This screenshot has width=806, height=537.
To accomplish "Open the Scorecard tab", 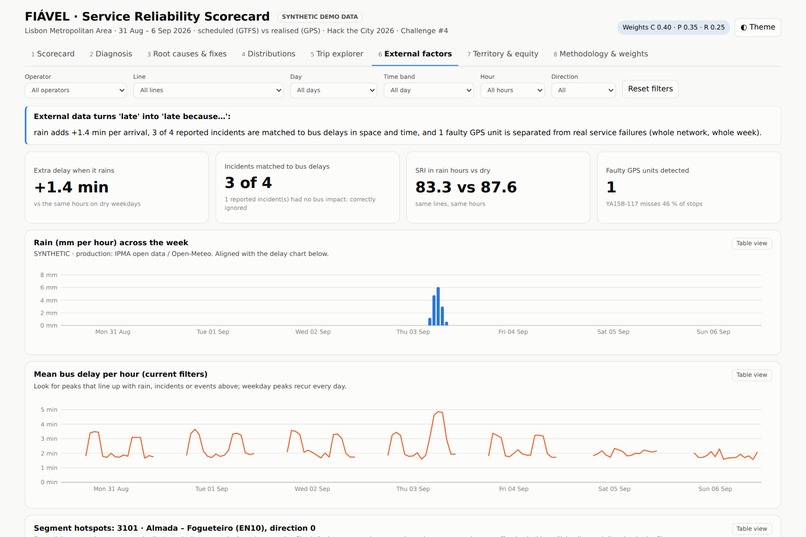I will (x=53, y=54).
